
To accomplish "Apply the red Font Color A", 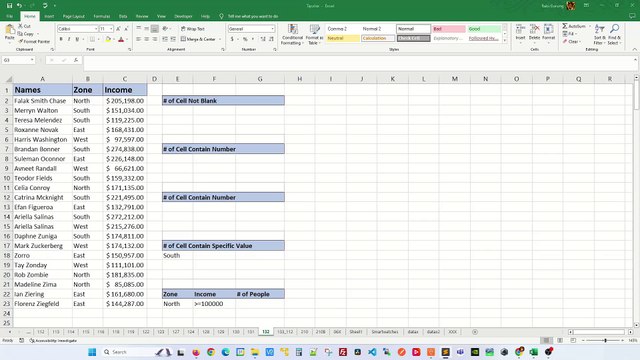I will pyautogui.click(x=121, y=39).
